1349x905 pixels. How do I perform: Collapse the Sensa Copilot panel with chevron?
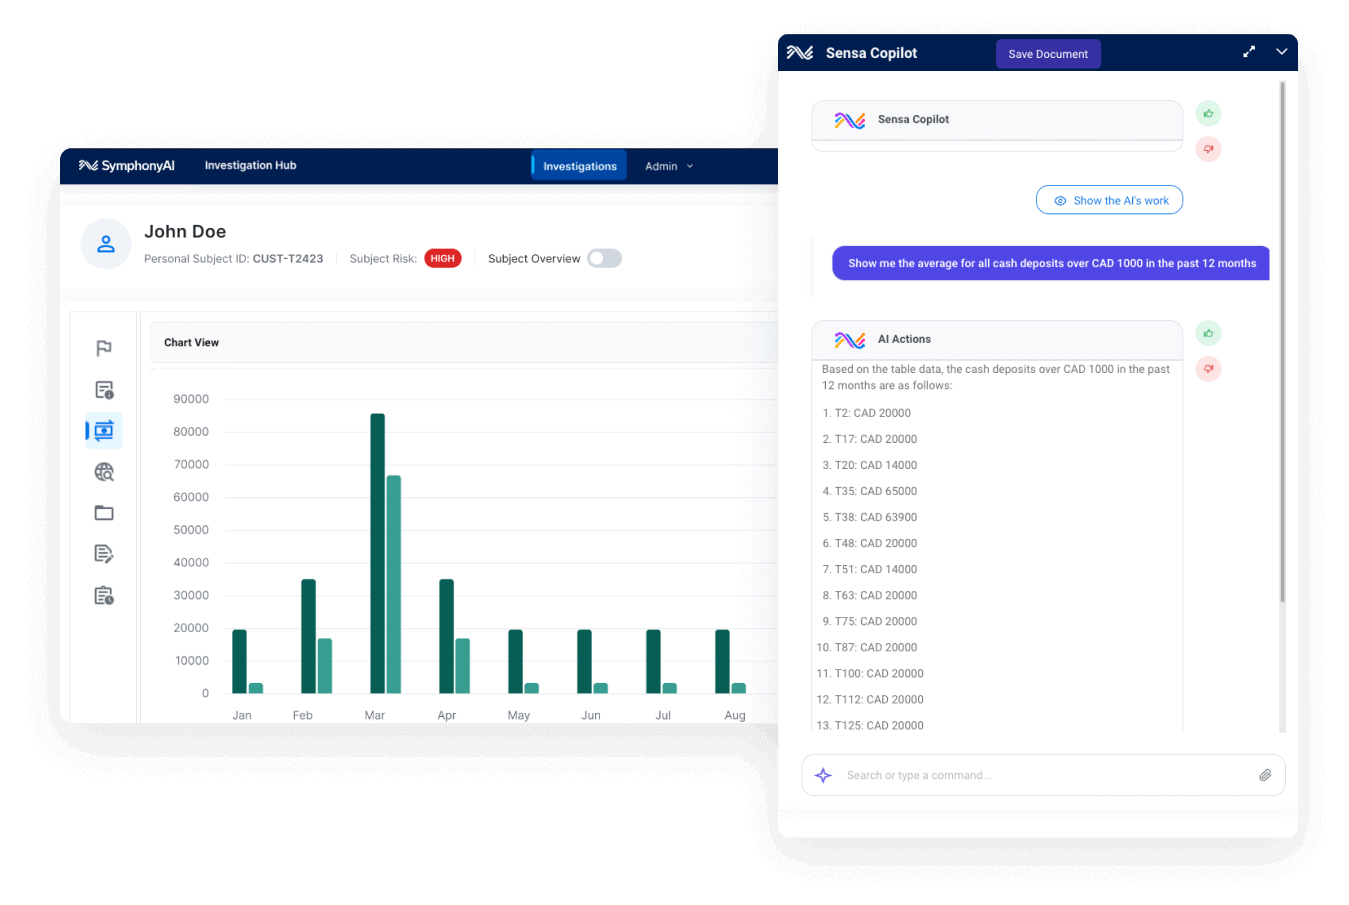click(1281, 52)
